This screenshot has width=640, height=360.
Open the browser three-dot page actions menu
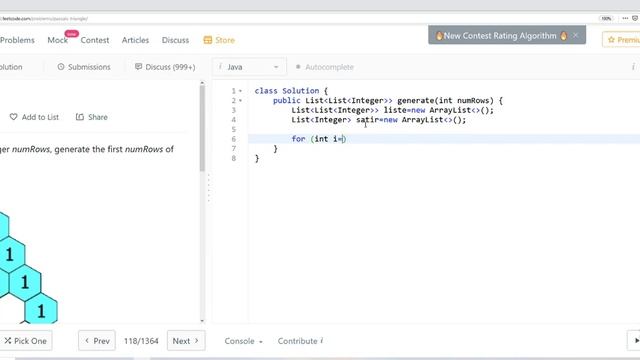tap(625, 18)
